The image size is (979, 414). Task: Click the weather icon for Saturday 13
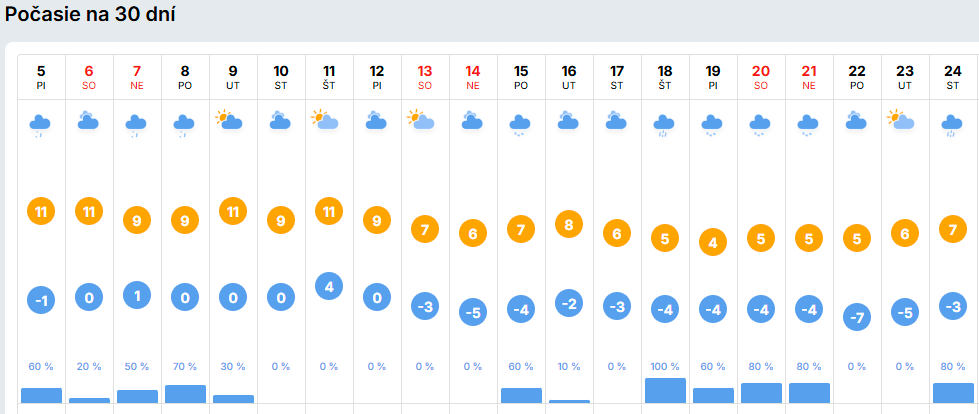[425, 122]
